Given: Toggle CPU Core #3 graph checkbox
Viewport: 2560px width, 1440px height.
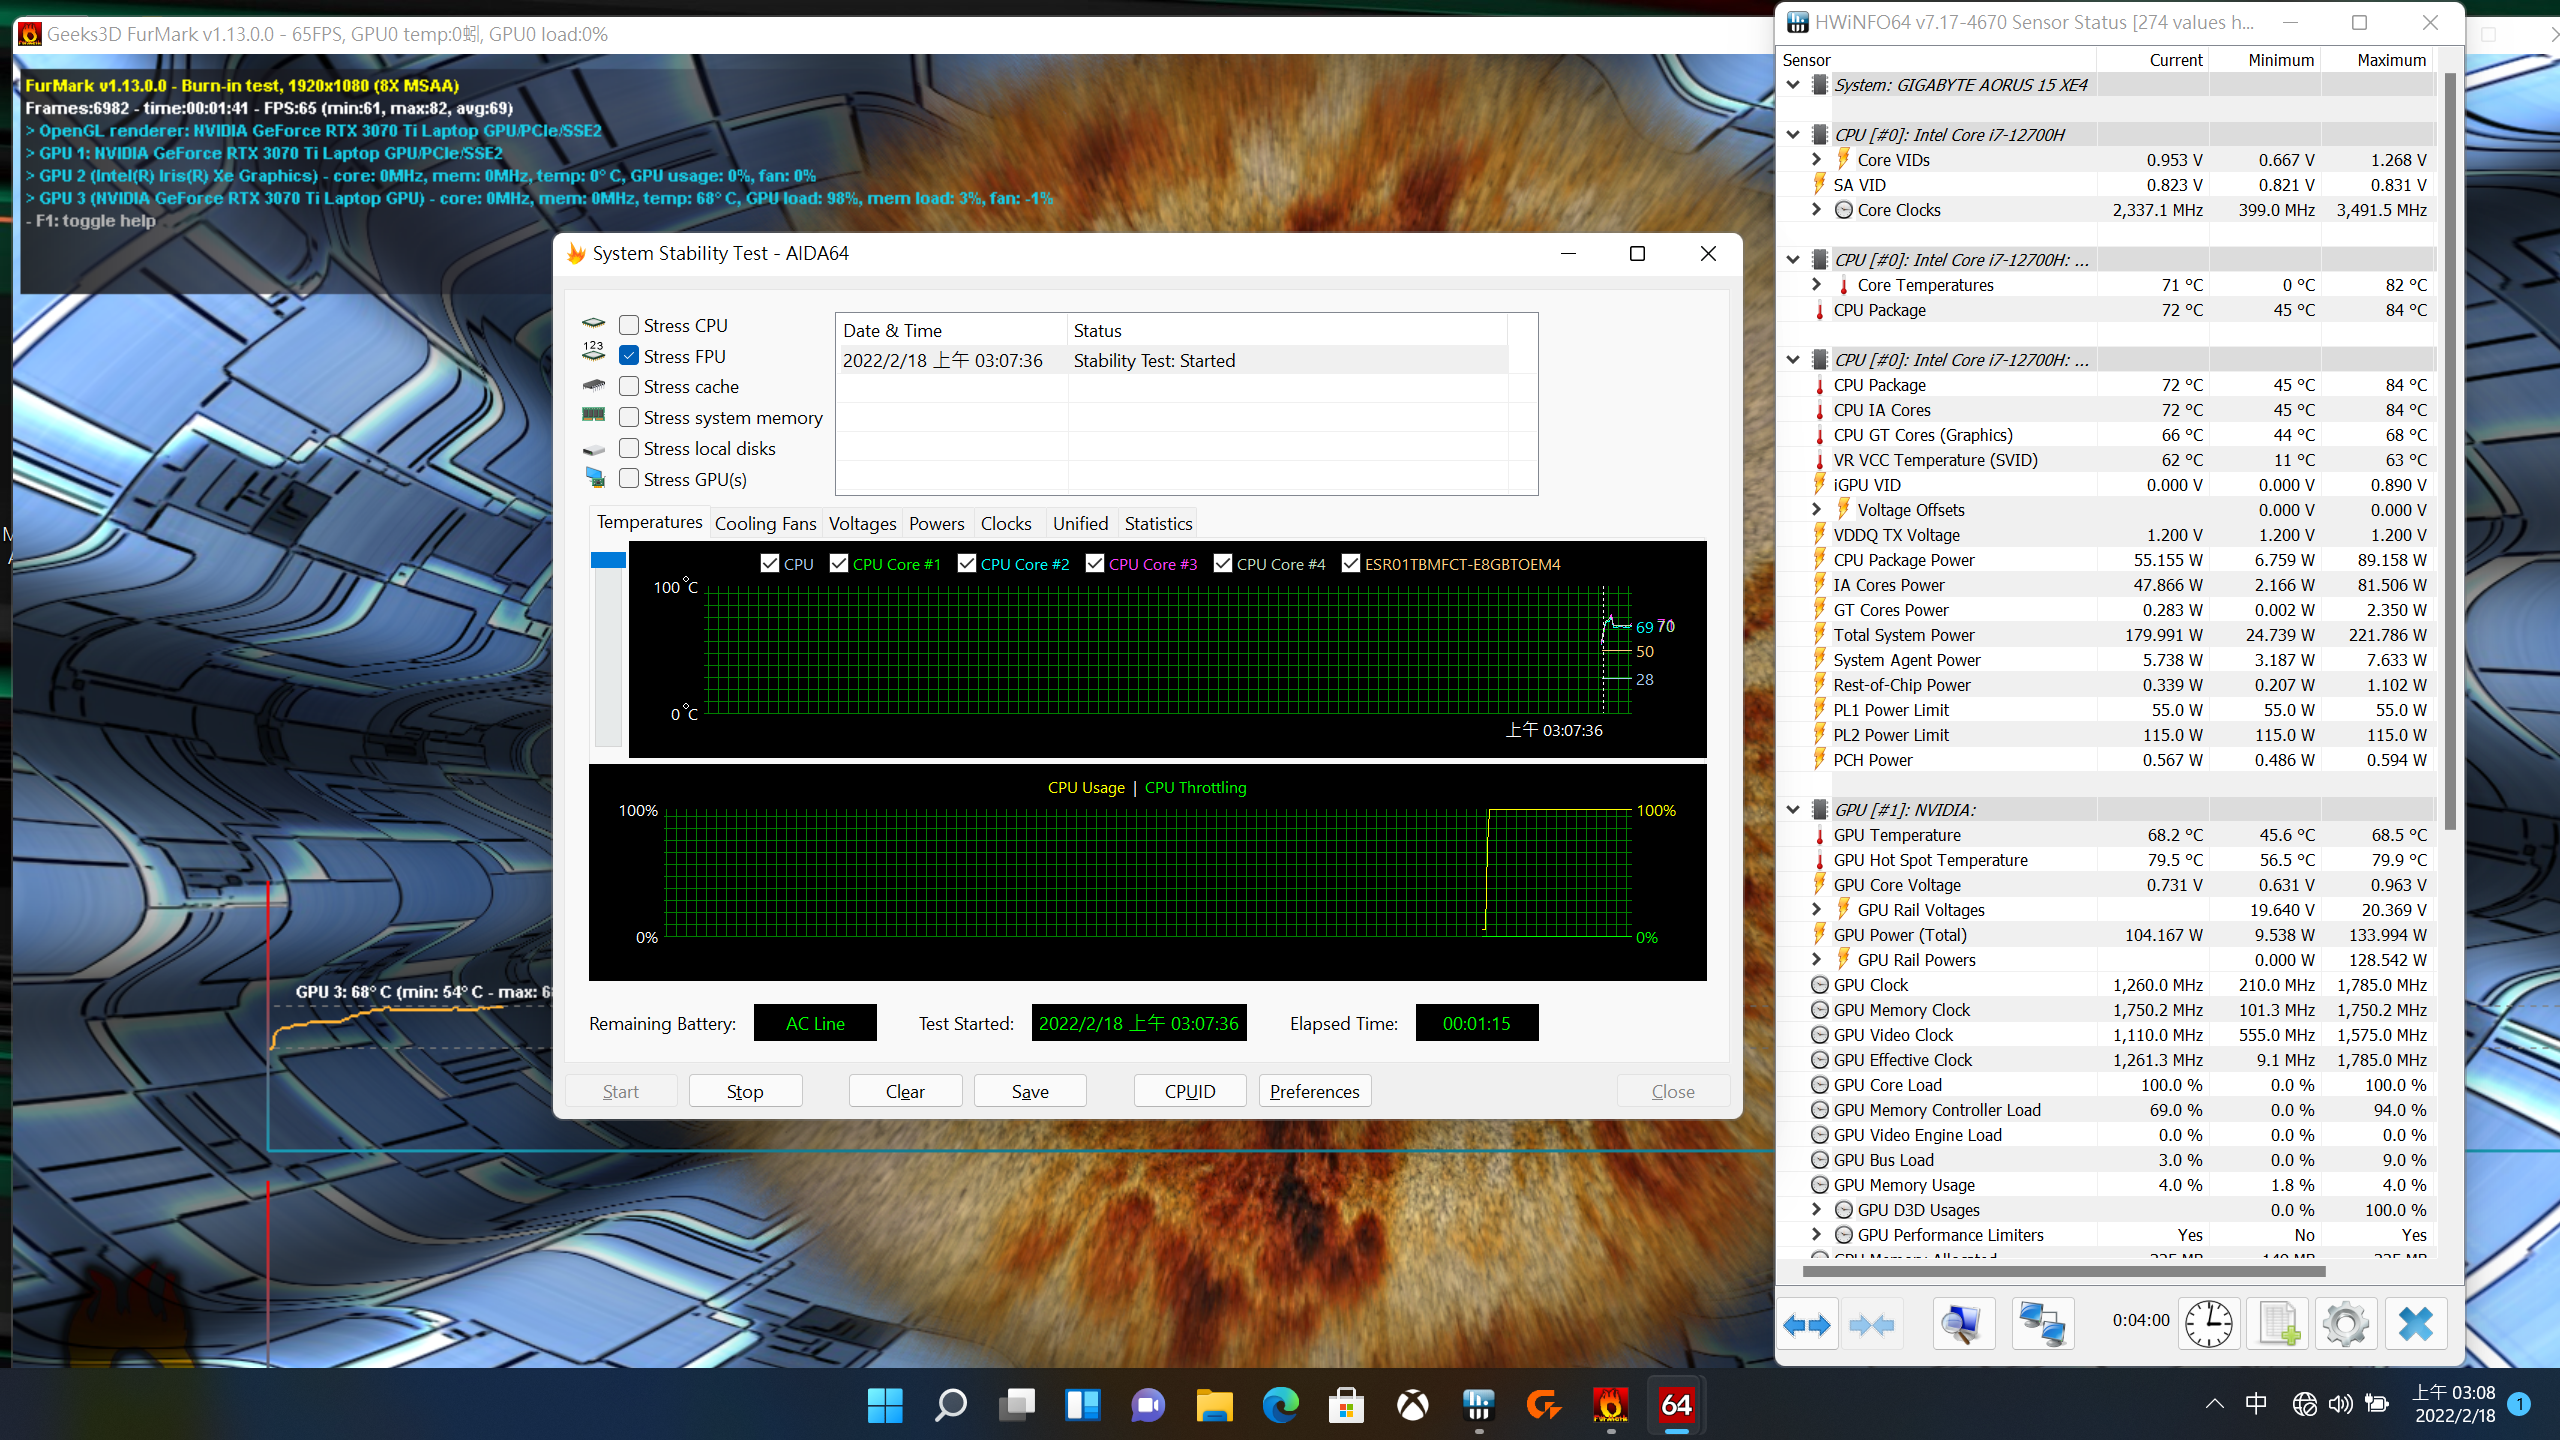Looking at the screenshot, I should pyautogui.click(x=1095, y=564).
